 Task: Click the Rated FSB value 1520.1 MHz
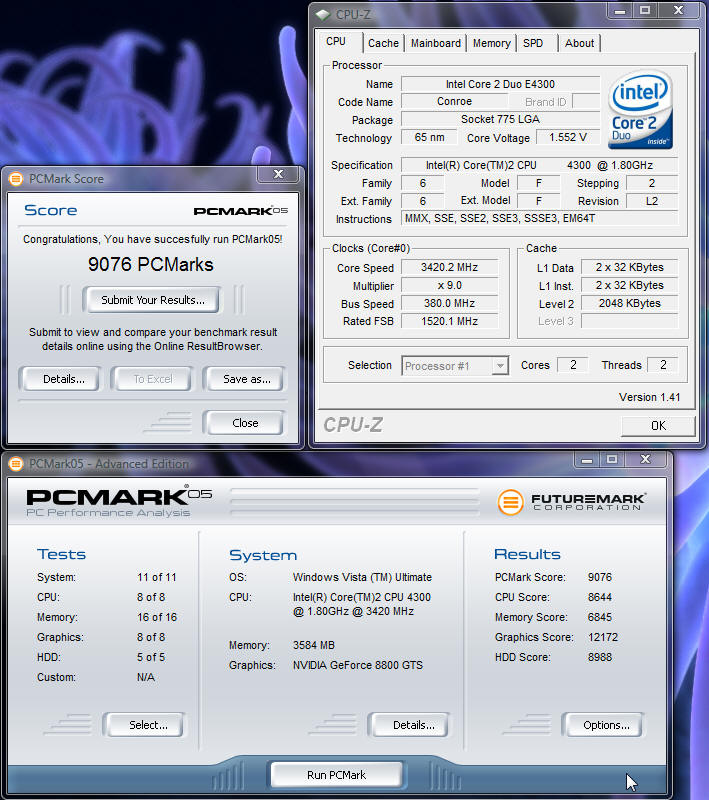(449, 321)
